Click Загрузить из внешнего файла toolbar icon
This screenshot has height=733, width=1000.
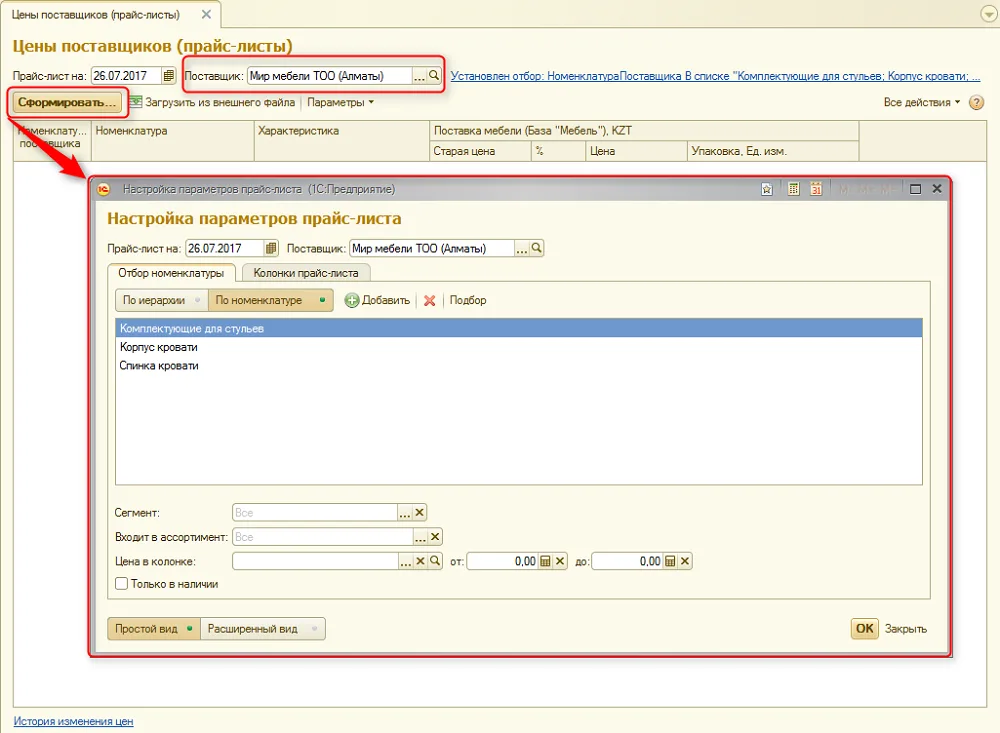[135, 102]
